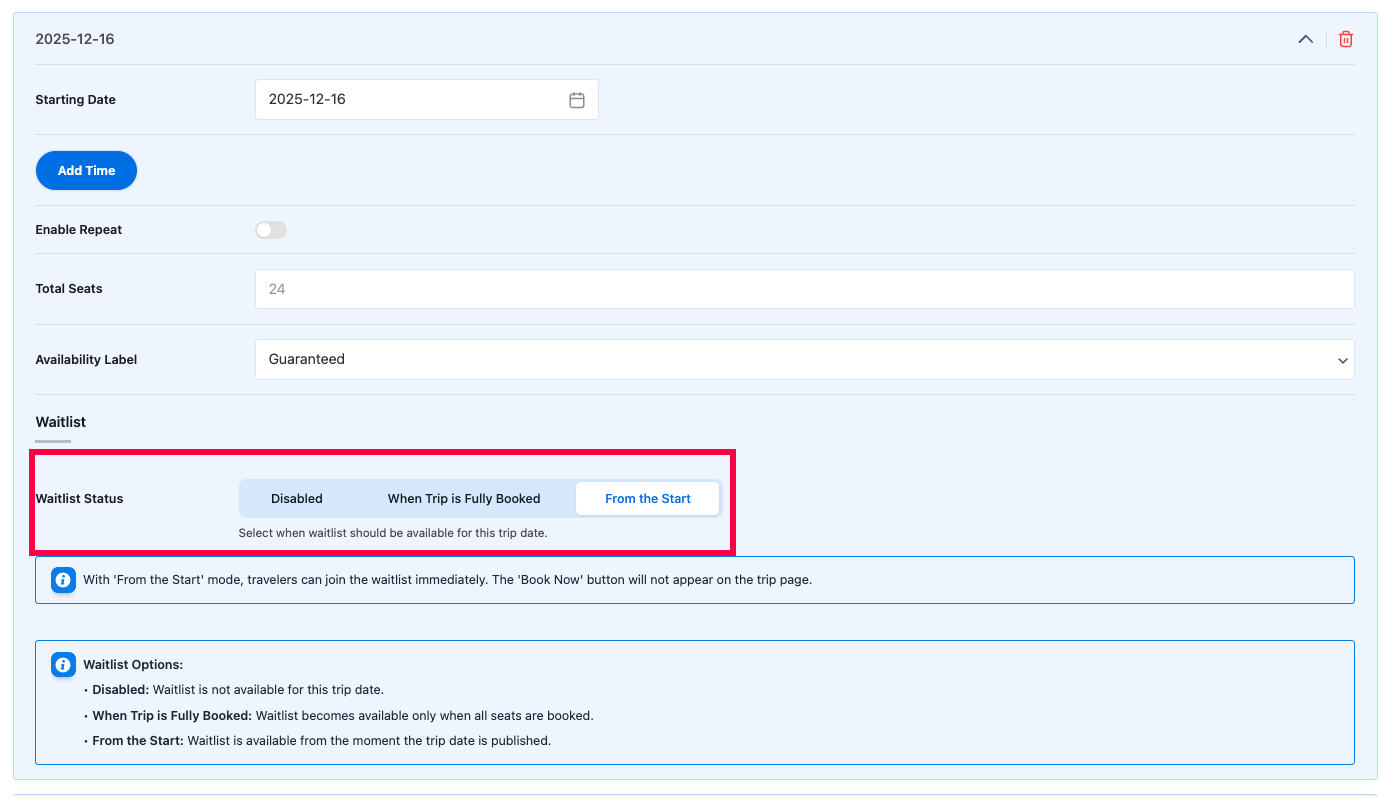The image size is (1385, 799).
Task: Click the waitlist help text below options
Action: [393, 533]
